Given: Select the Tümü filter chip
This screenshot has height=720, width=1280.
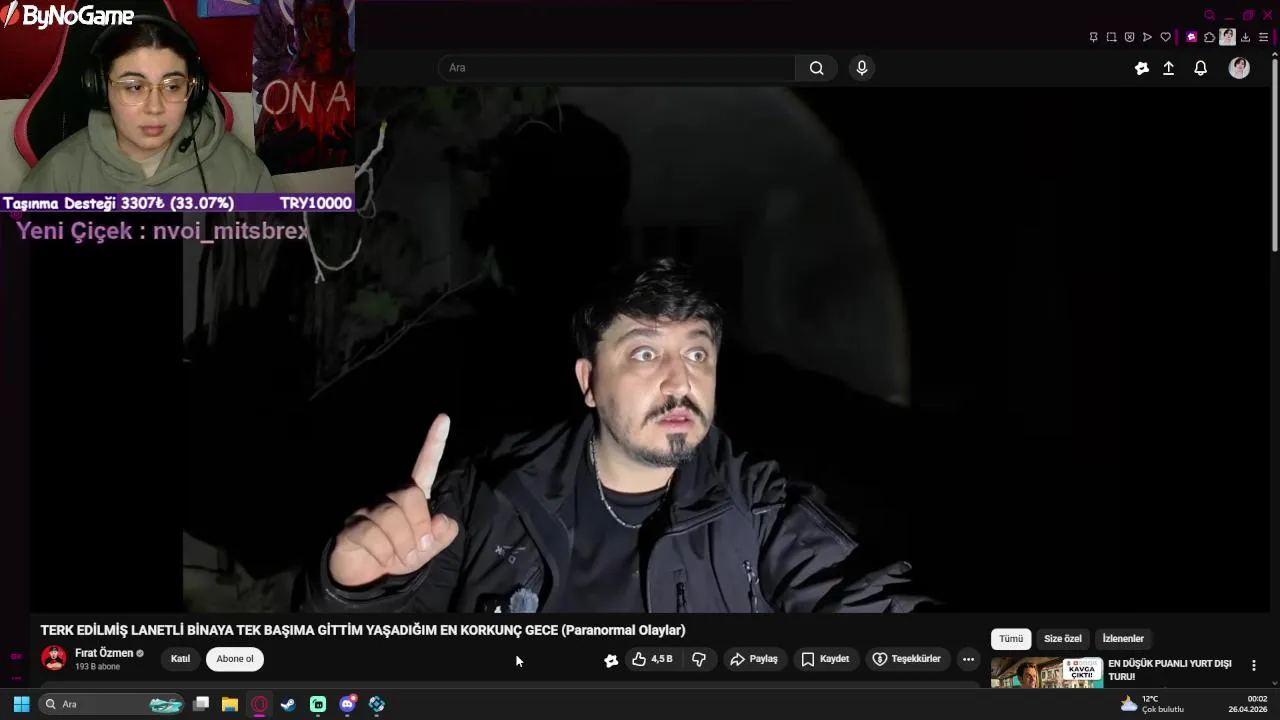Looking at the screenshot, I should [1011, 639].
